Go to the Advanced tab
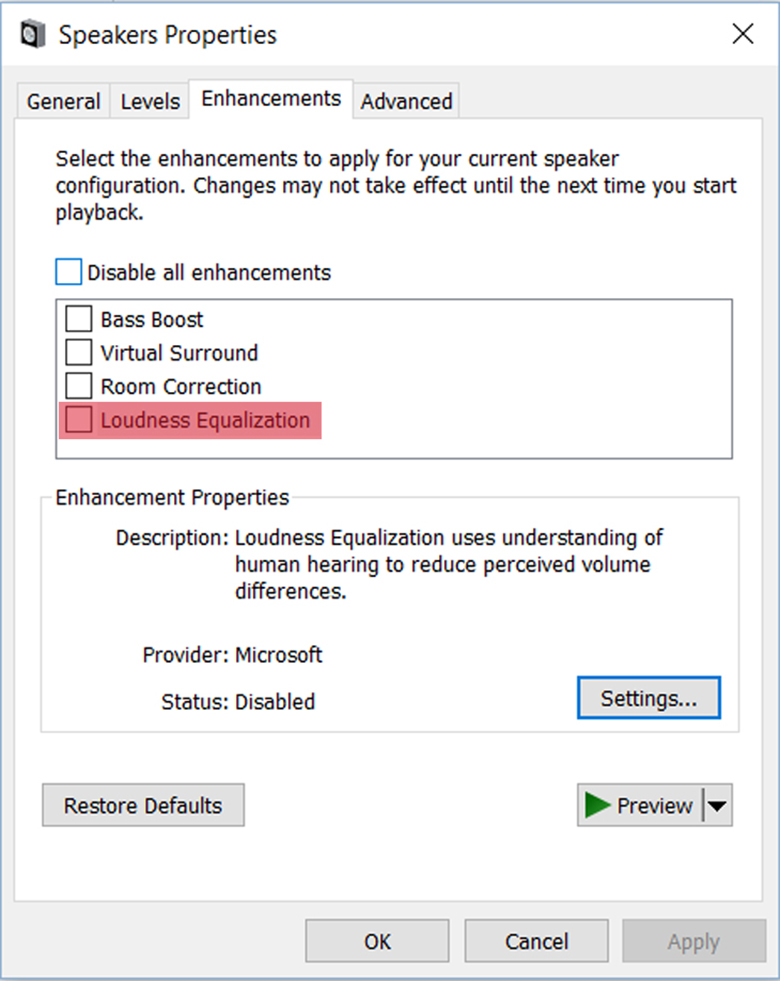Screen dimensions: 780x981 click(x=406, y=101)
